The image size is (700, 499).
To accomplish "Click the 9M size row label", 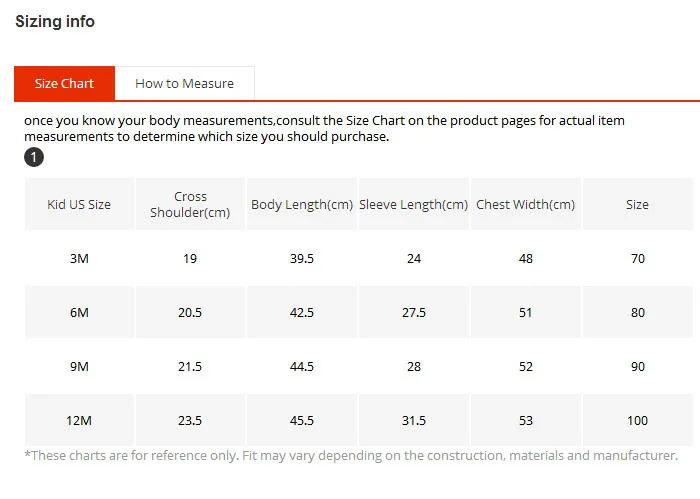I will (79, 366).
